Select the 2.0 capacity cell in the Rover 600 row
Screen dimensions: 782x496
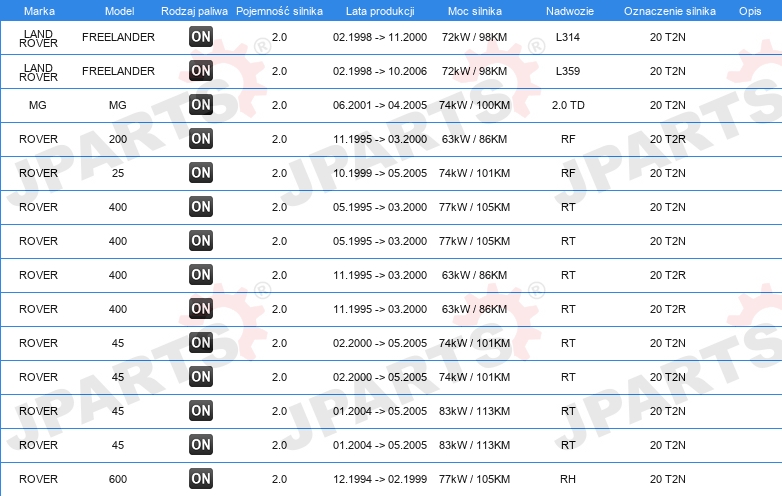coord(279,479)
